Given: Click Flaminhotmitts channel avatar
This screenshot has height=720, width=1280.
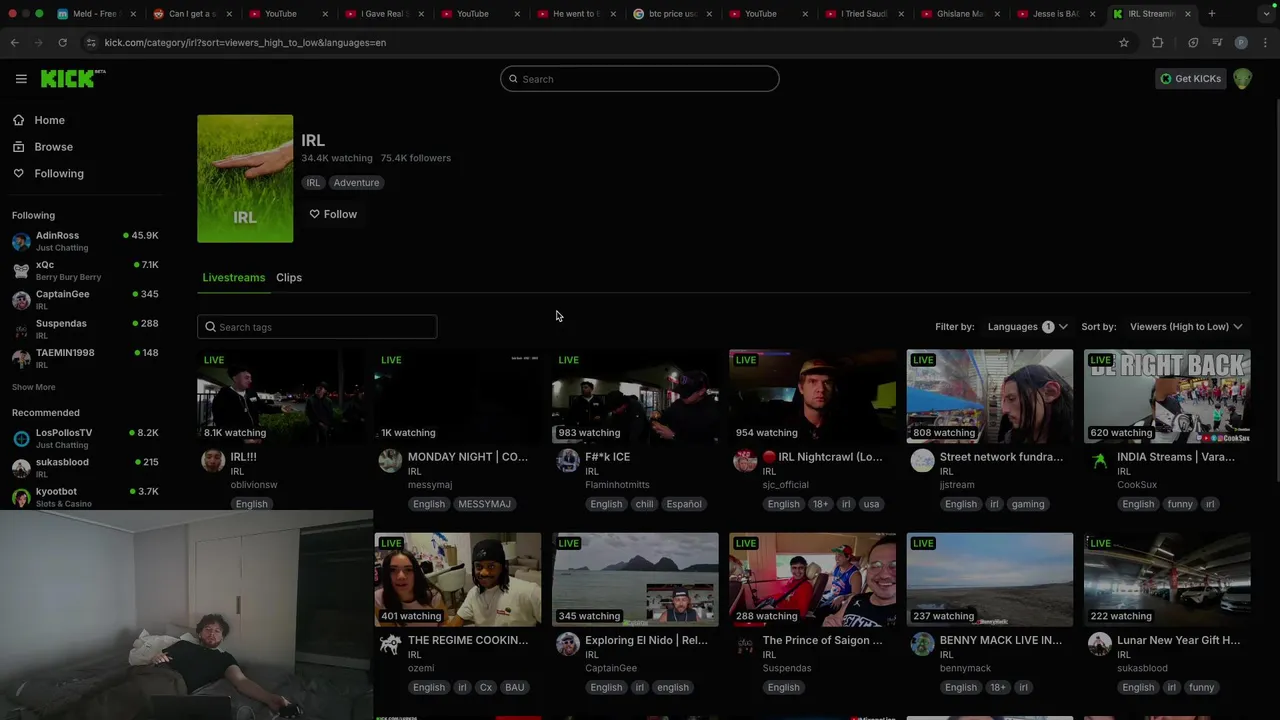Looking at the screenshot, I should [568, 460].
